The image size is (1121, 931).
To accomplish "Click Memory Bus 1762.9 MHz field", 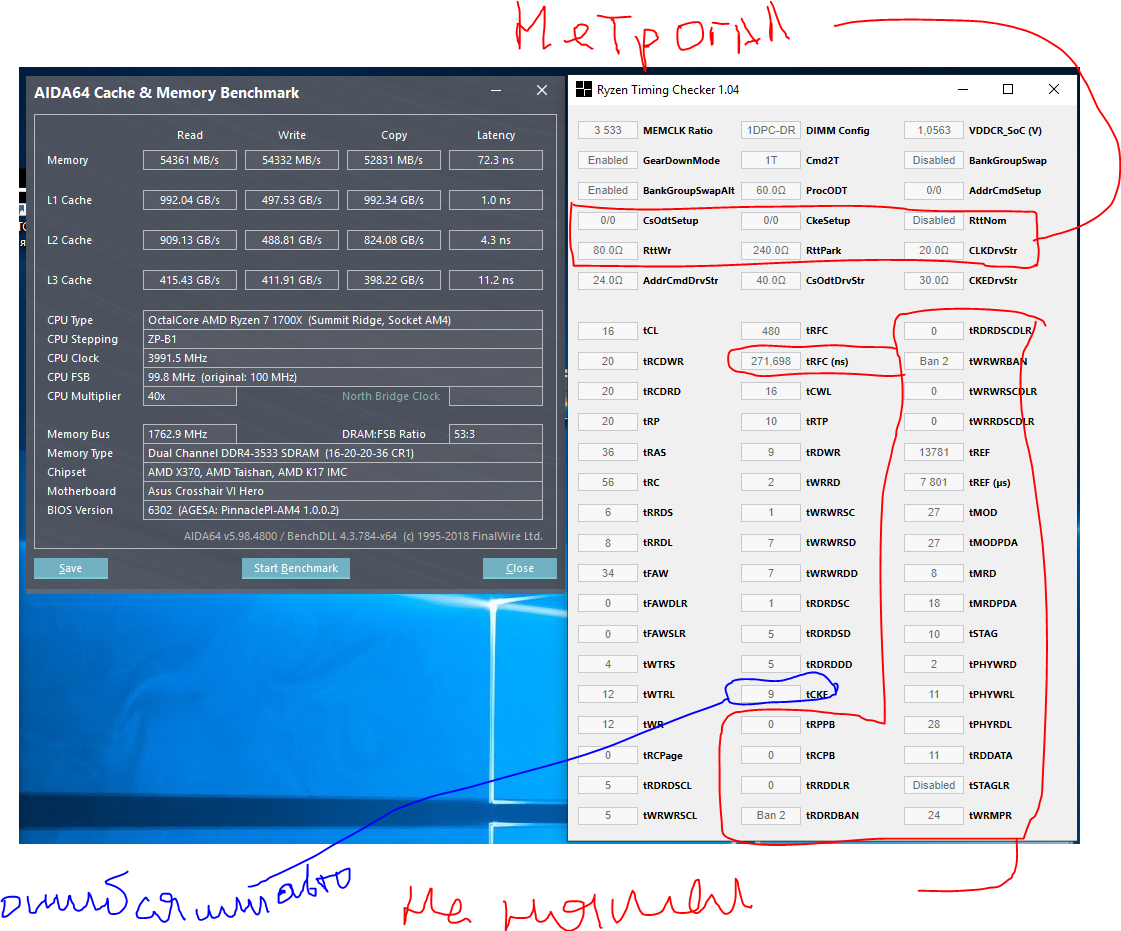I will tap(189, 434).
